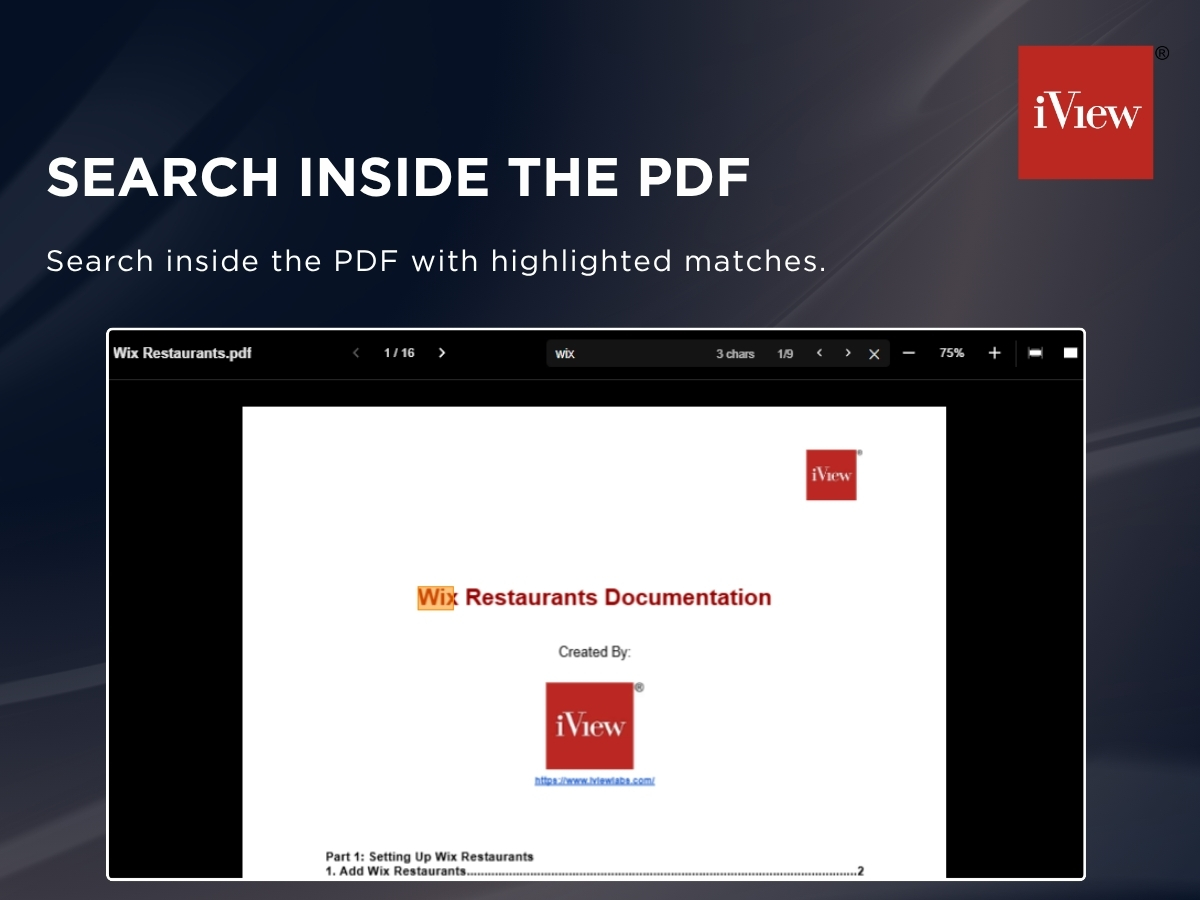Image resolution: width=1200 pixels, height=900 pixels.
Task: Go to the previous PDF page
Action: [x=356, y=353]
